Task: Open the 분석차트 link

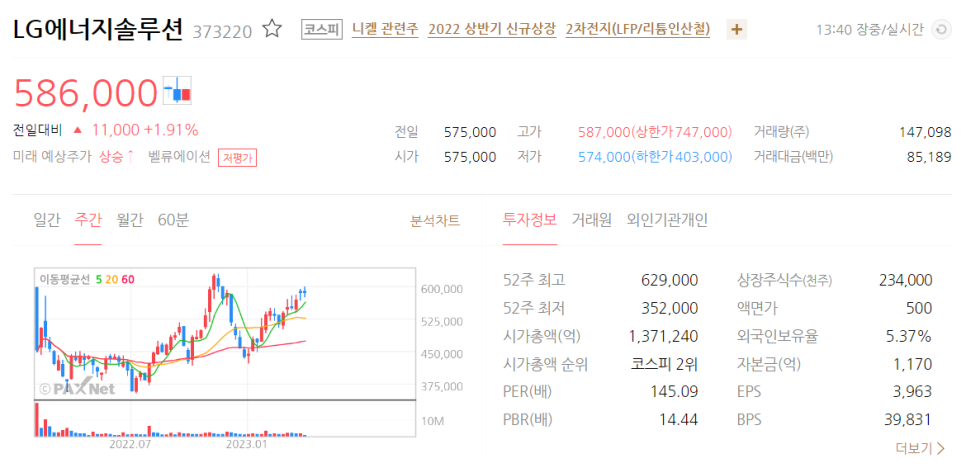Action: [x=435, y=220]
